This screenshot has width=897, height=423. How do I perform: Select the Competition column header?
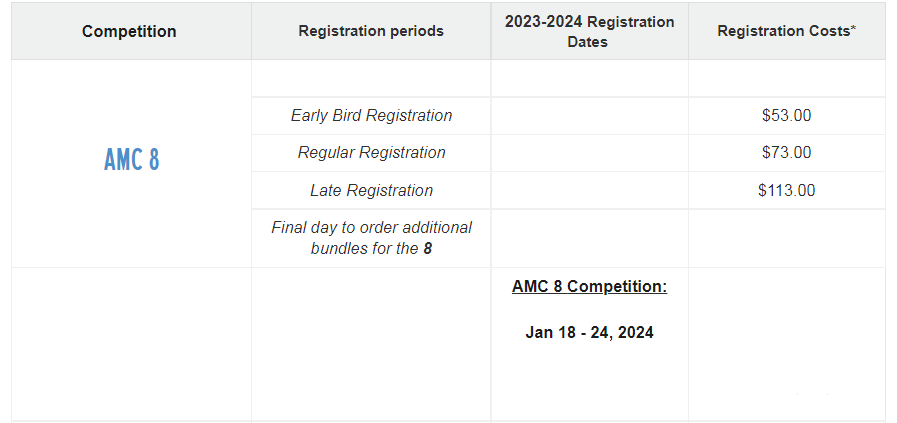129,31
